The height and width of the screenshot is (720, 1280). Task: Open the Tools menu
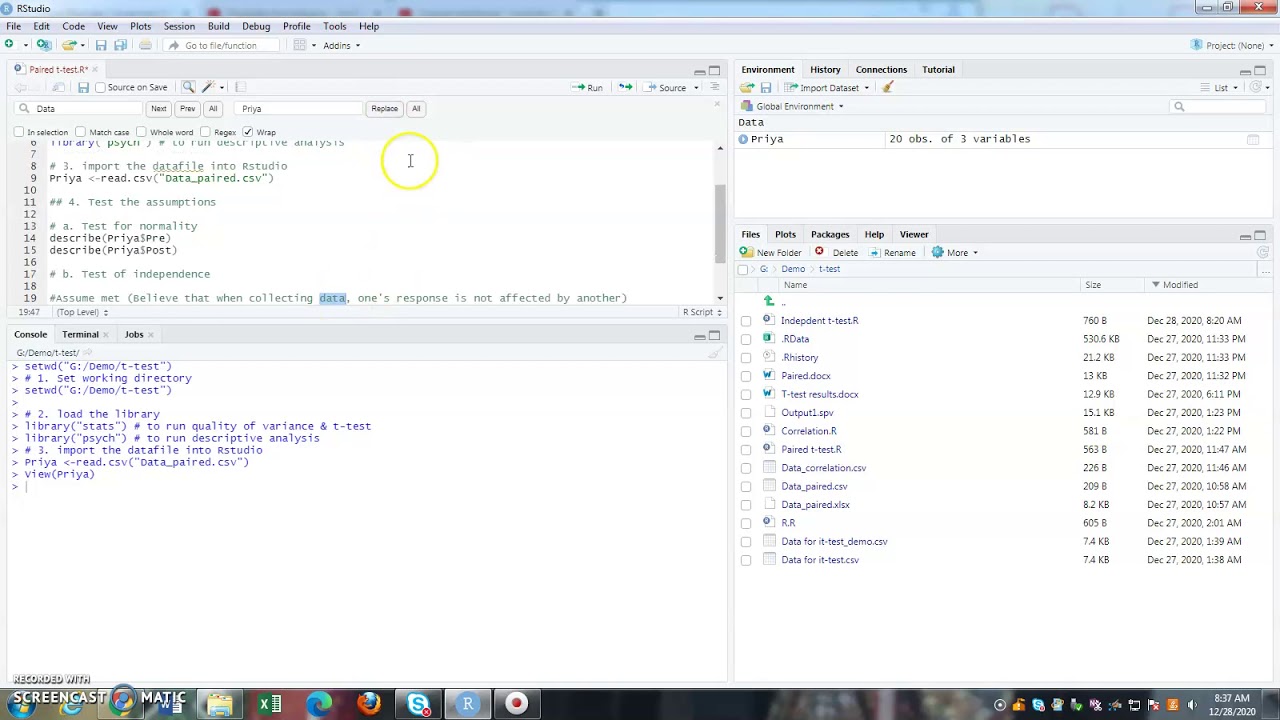[x=334, y=26]
